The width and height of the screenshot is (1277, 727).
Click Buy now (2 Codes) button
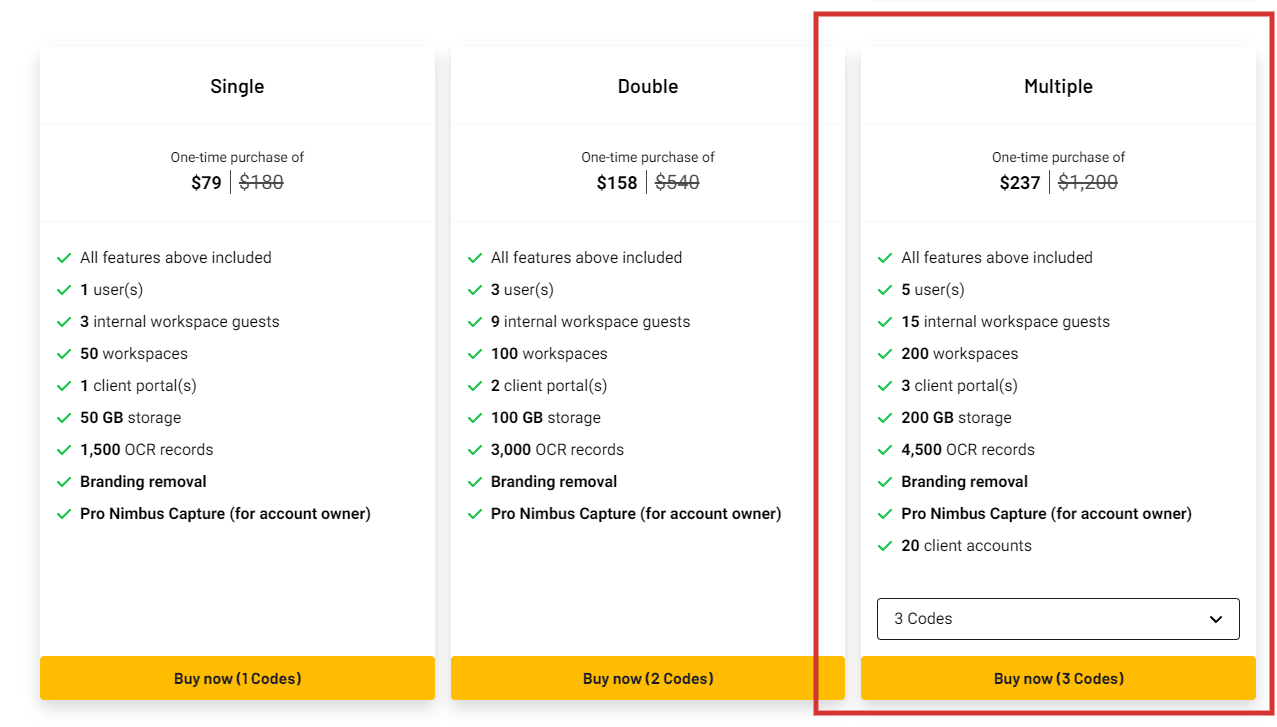tap(648, 678)
